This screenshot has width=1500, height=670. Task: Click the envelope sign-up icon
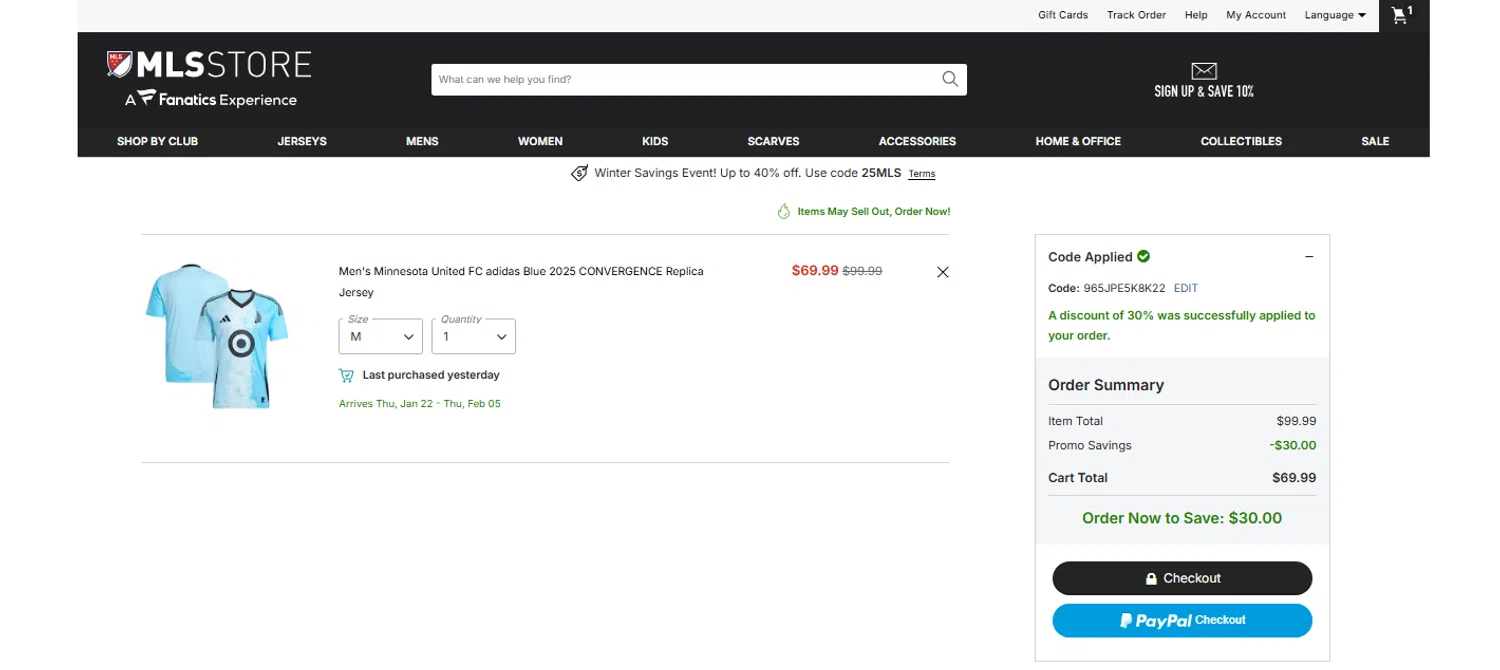tap(1204, 71)
